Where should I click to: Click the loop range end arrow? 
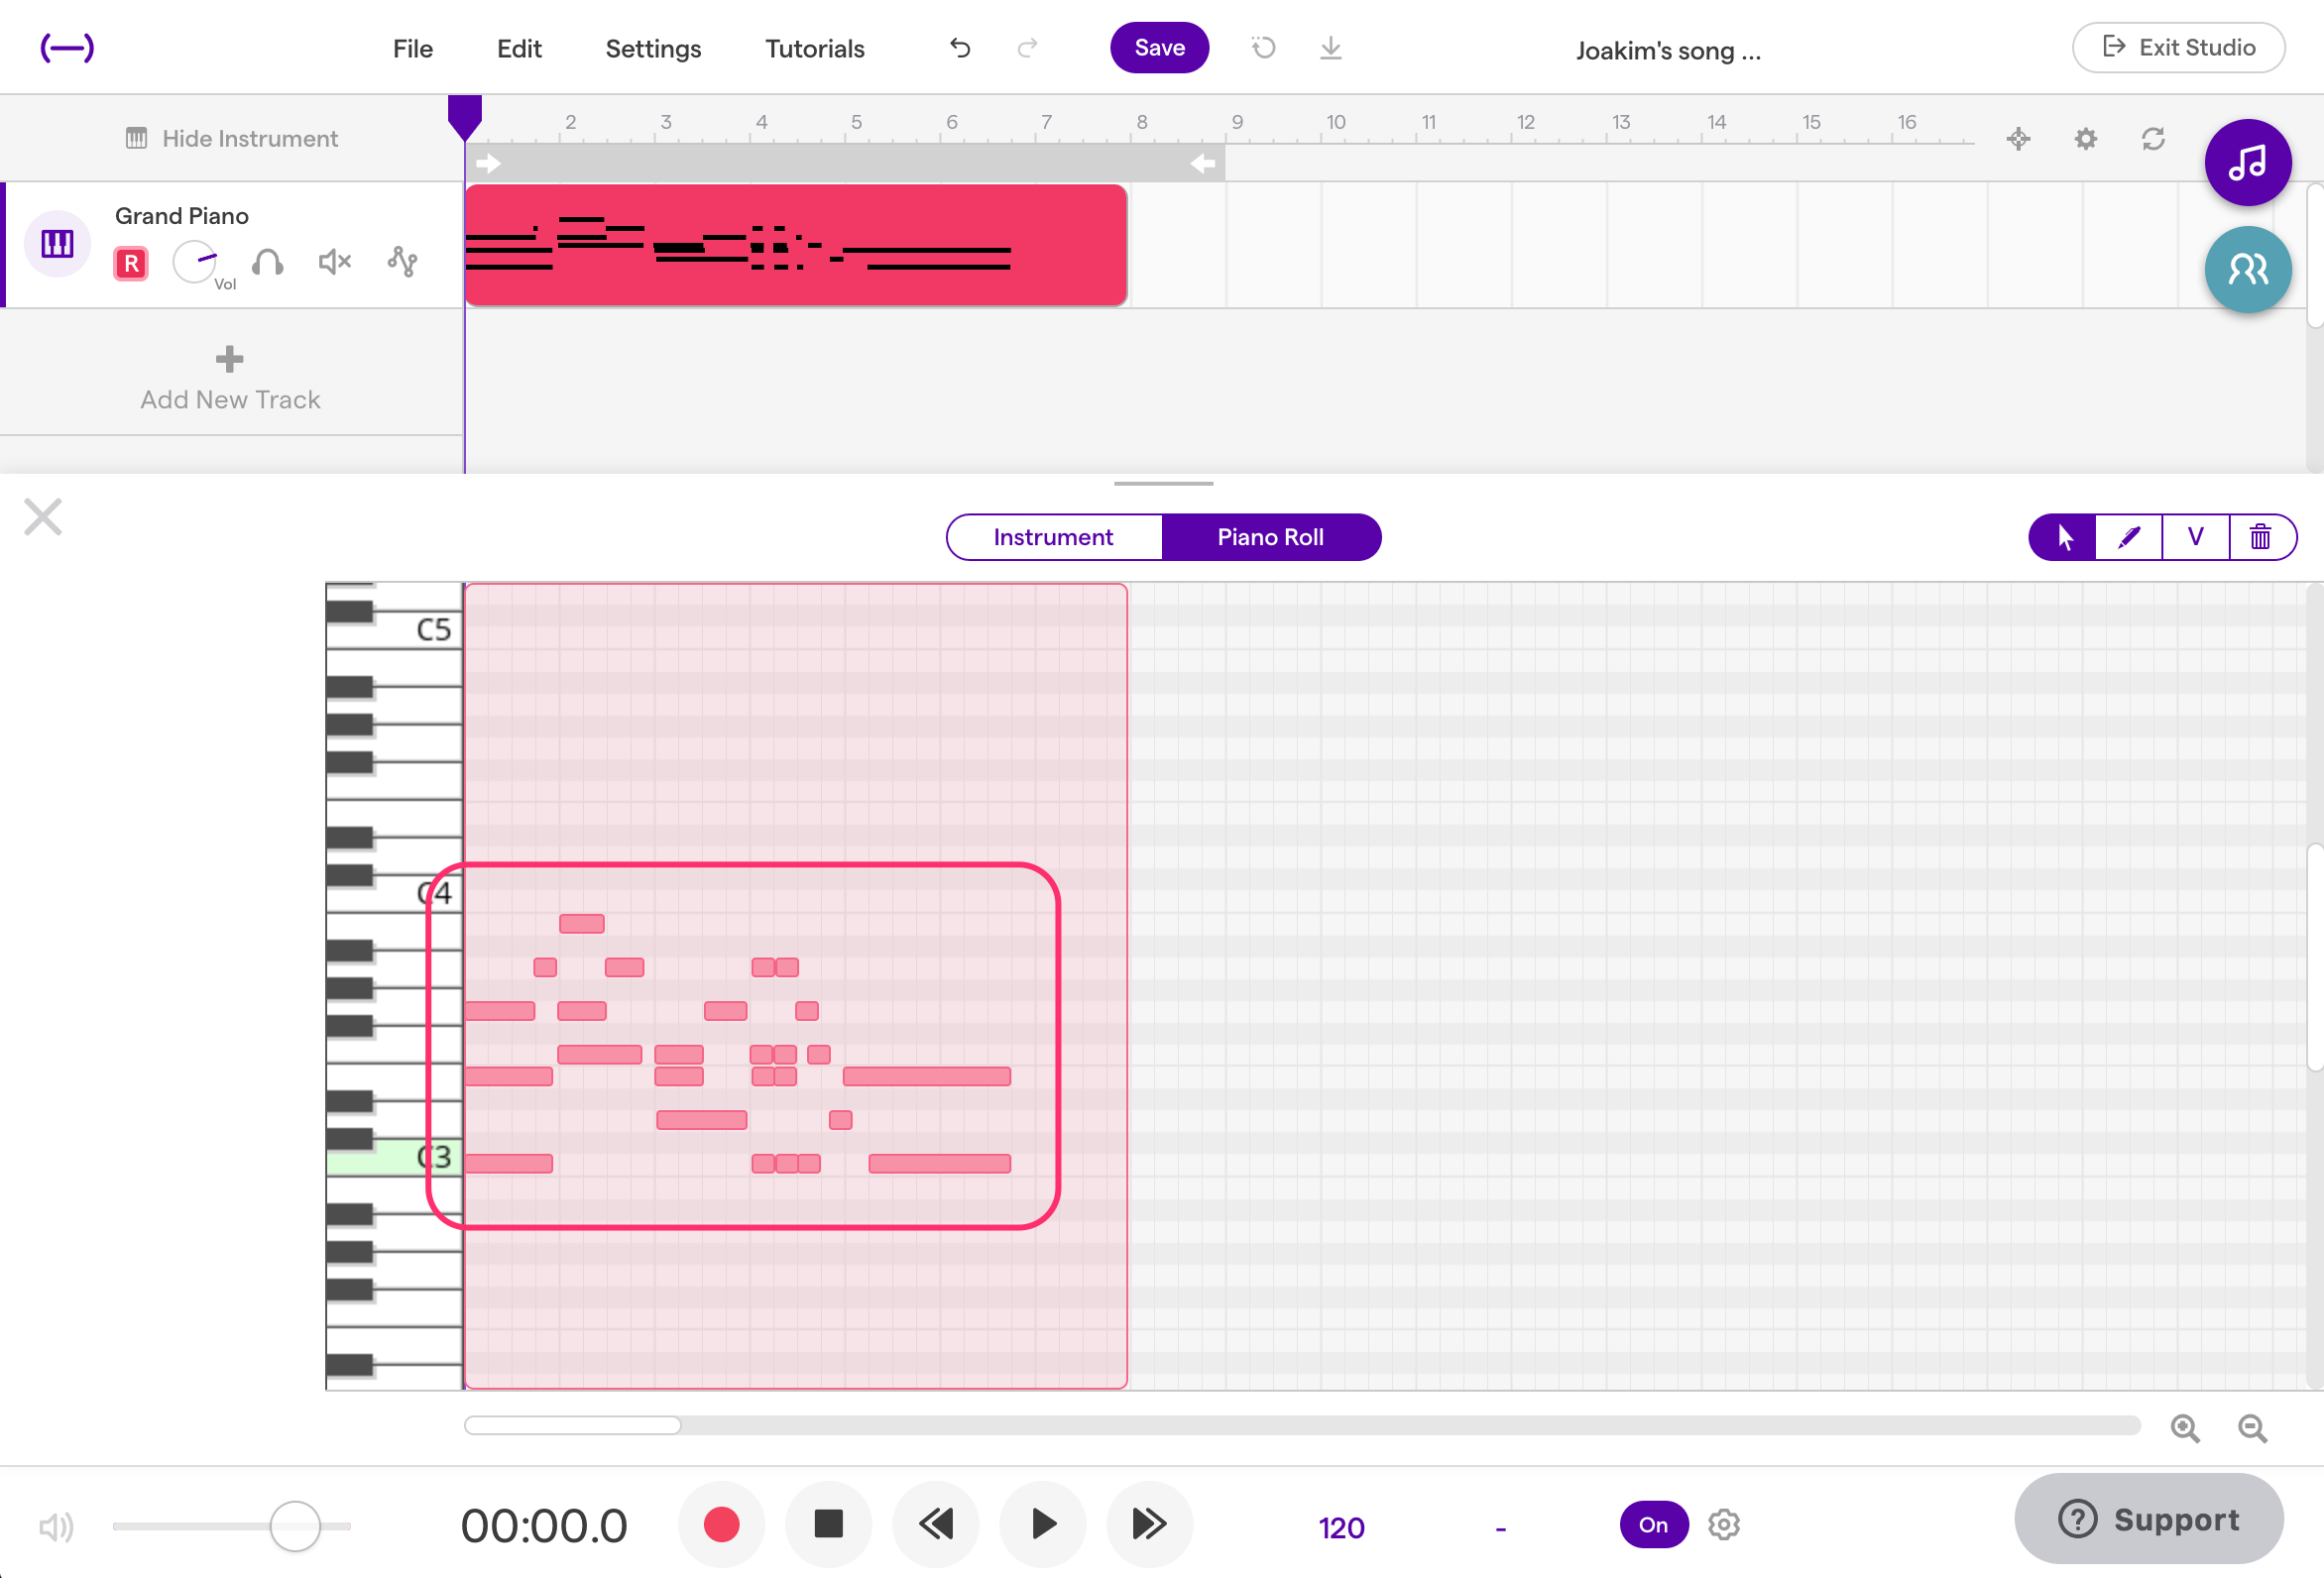[1203, 163]
